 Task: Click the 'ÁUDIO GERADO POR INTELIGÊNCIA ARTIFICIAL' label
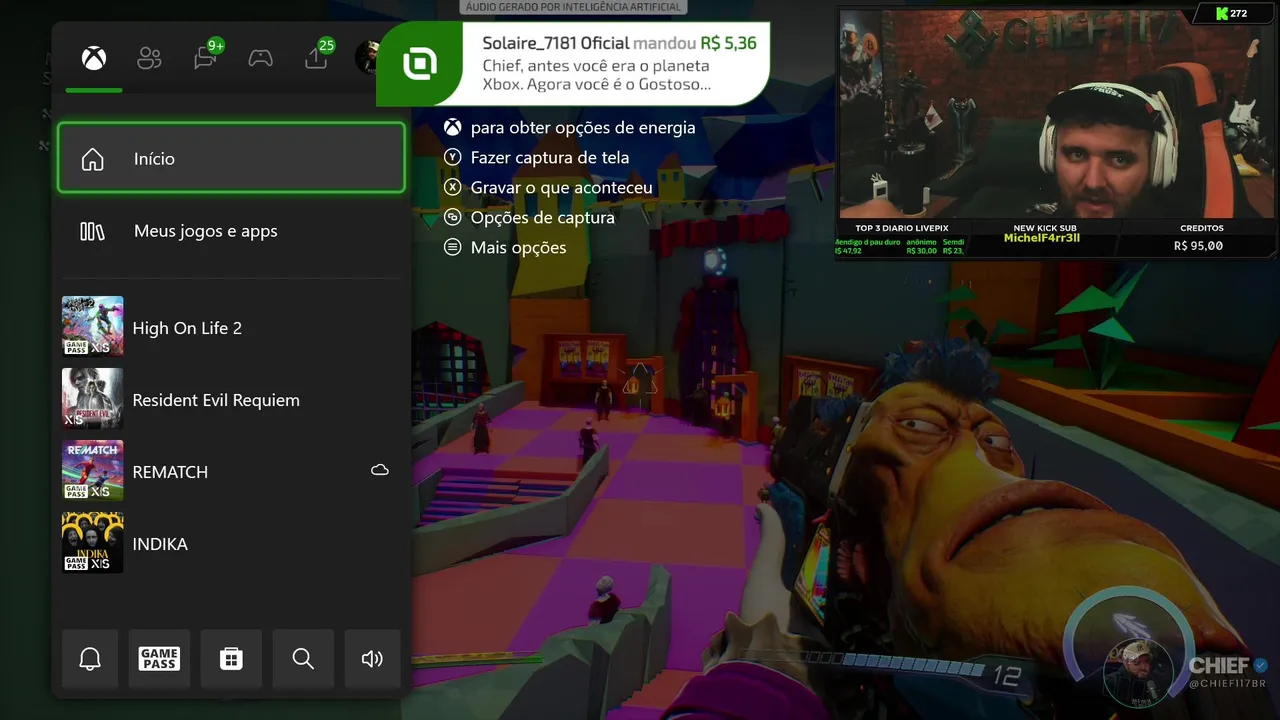pos(573,7)
